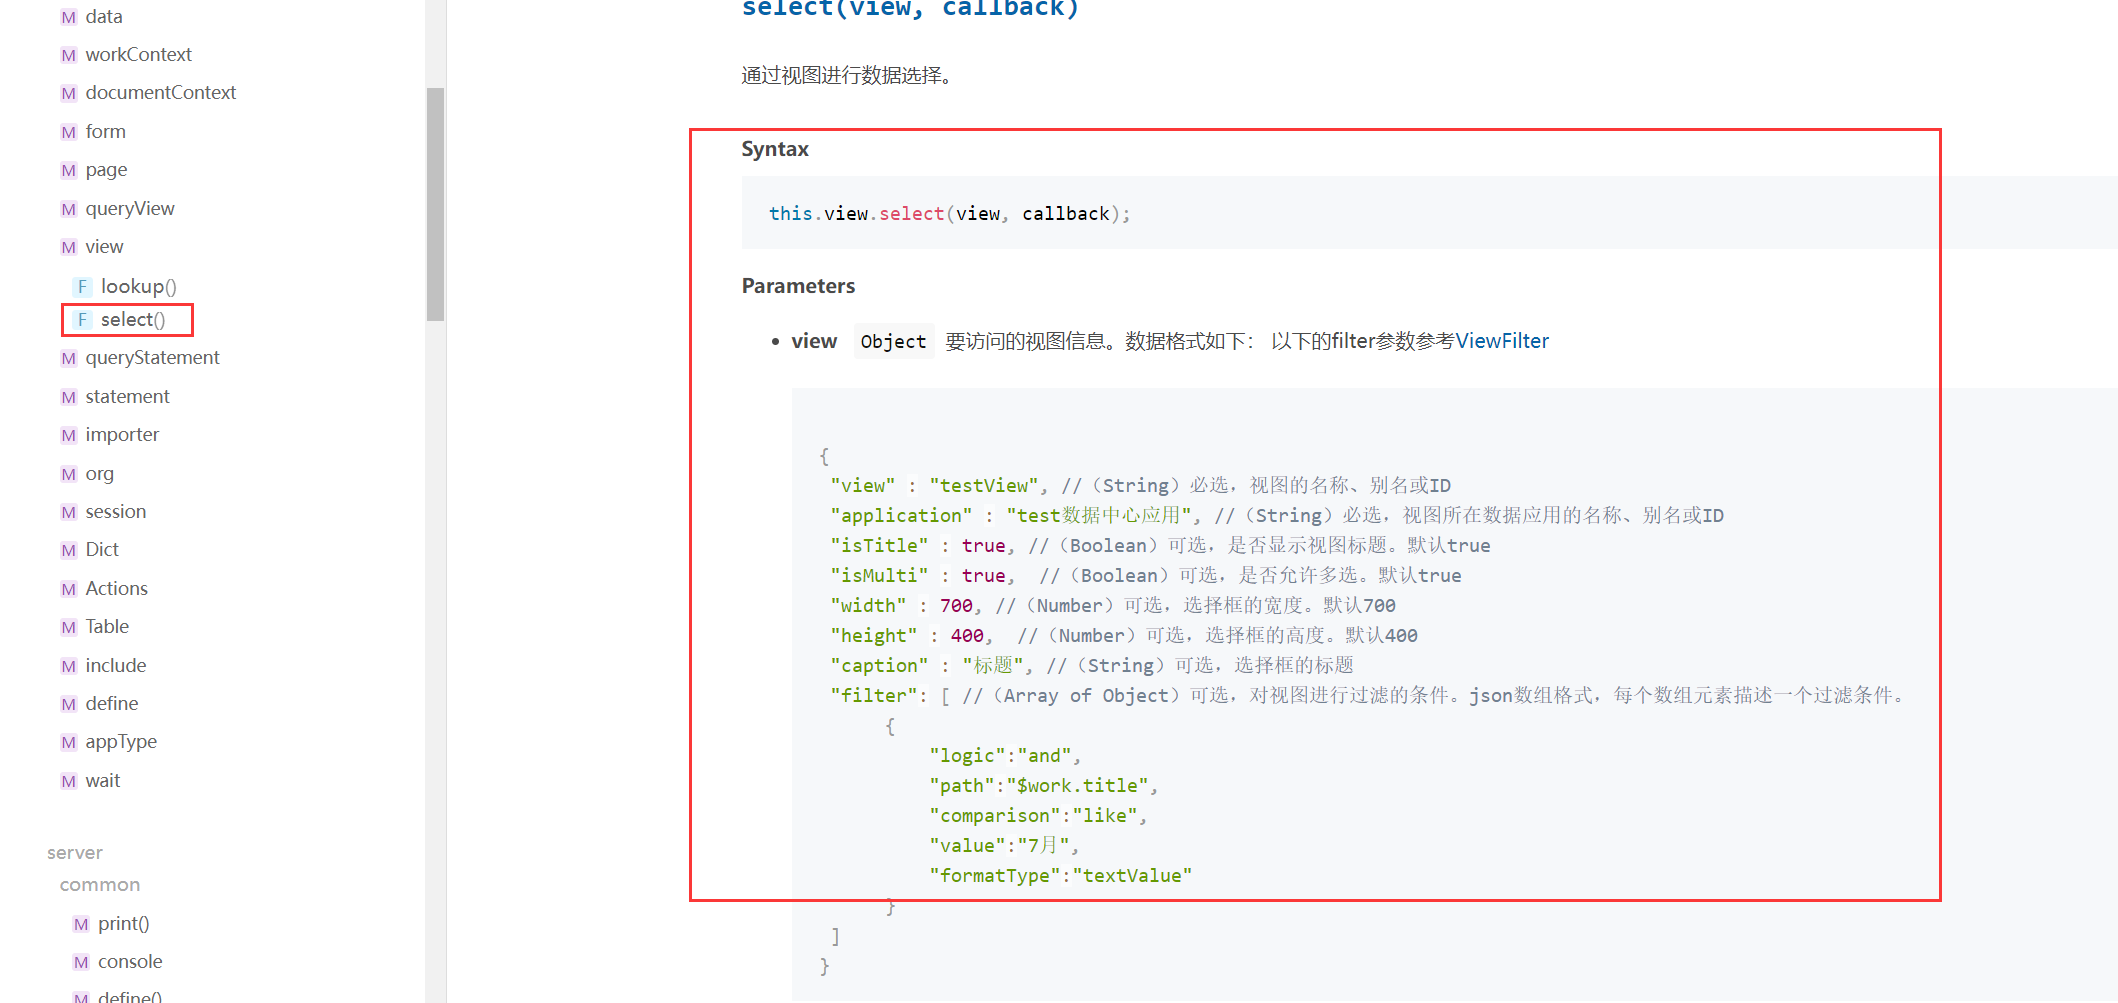Go to the define module

(111, 704)
